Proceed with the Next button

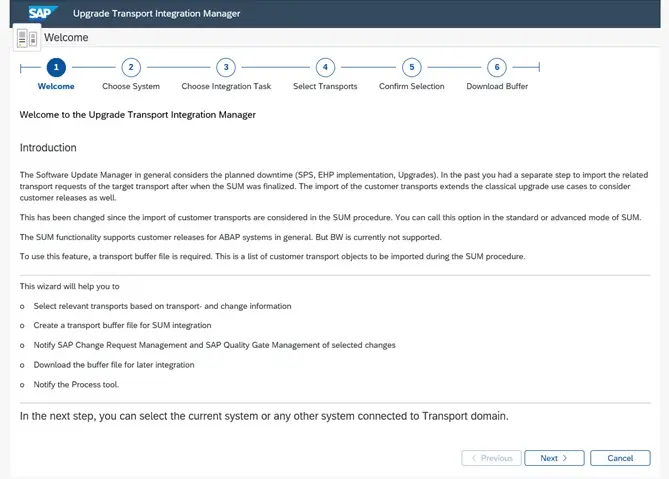(554, 458)
